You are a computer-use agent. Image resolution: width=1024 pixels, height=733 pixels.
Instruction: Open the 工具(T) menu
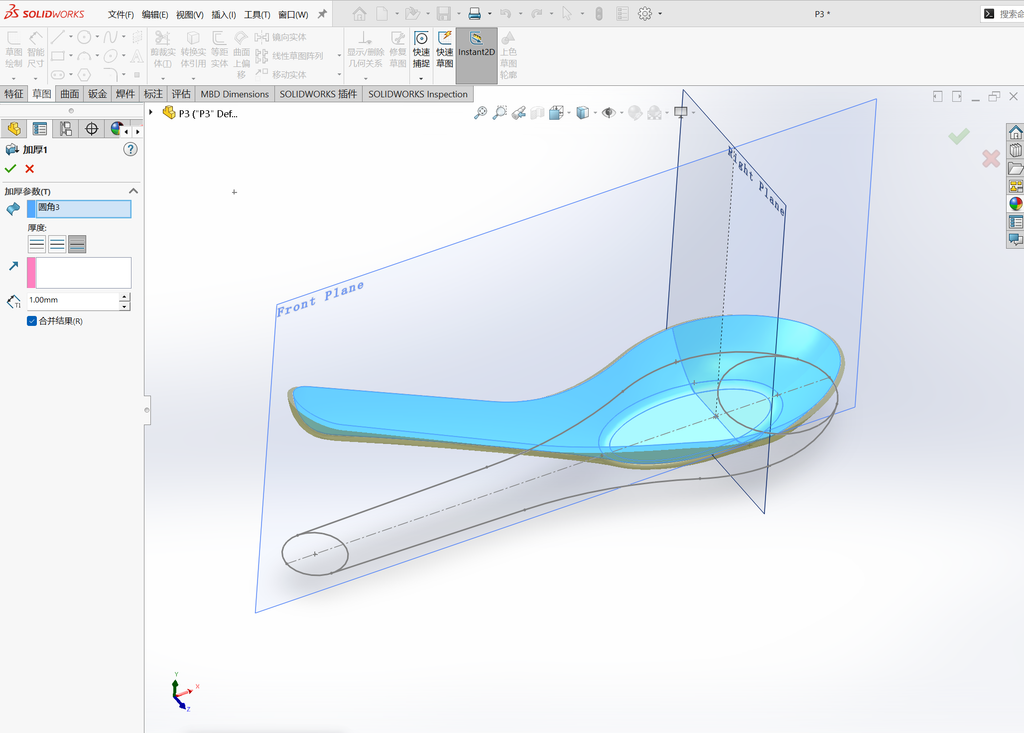click(257, 14)
